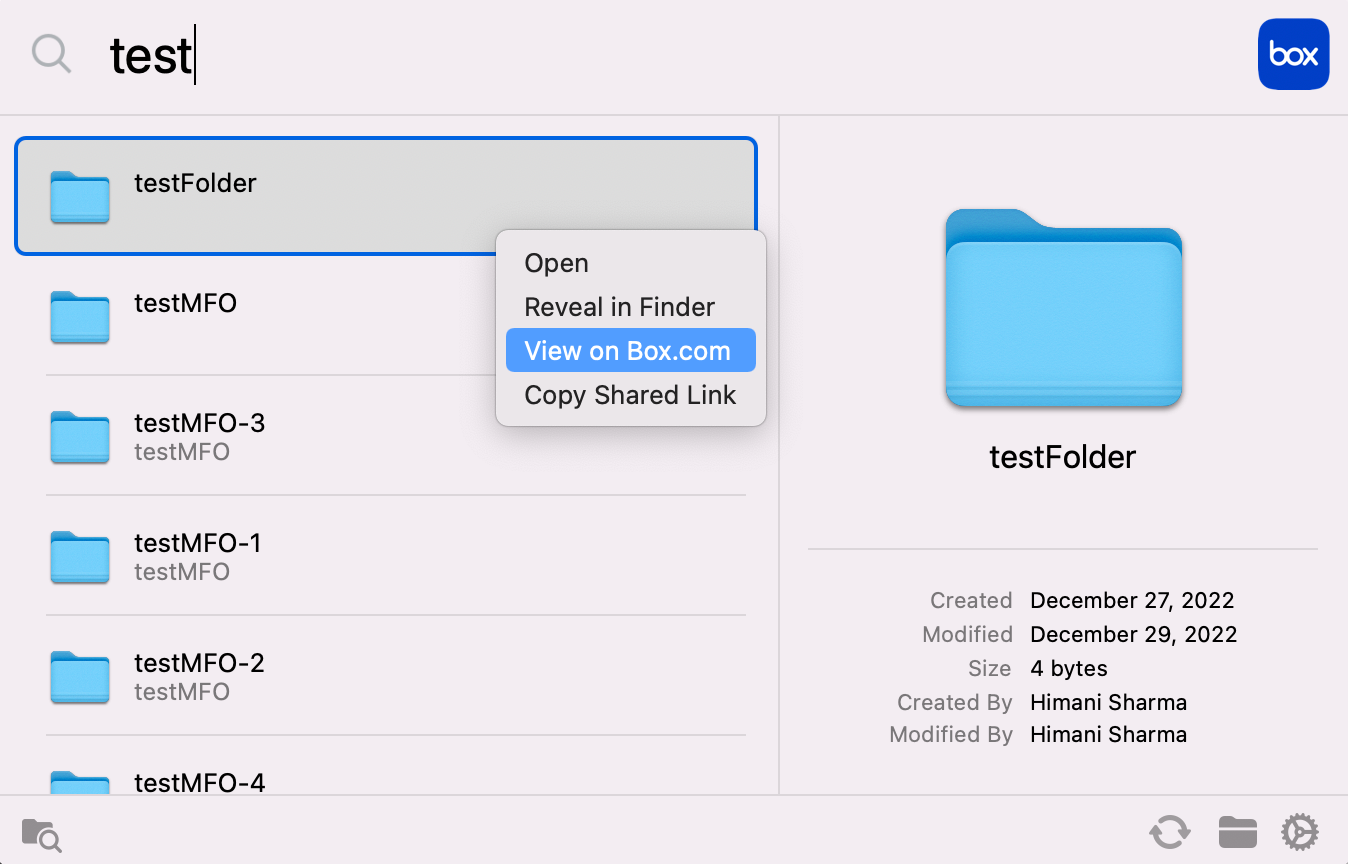The width and height of the screenshot is (1348, 864).
Task: Select View on Box.com menu entry
Action: [x=629, y=351]
